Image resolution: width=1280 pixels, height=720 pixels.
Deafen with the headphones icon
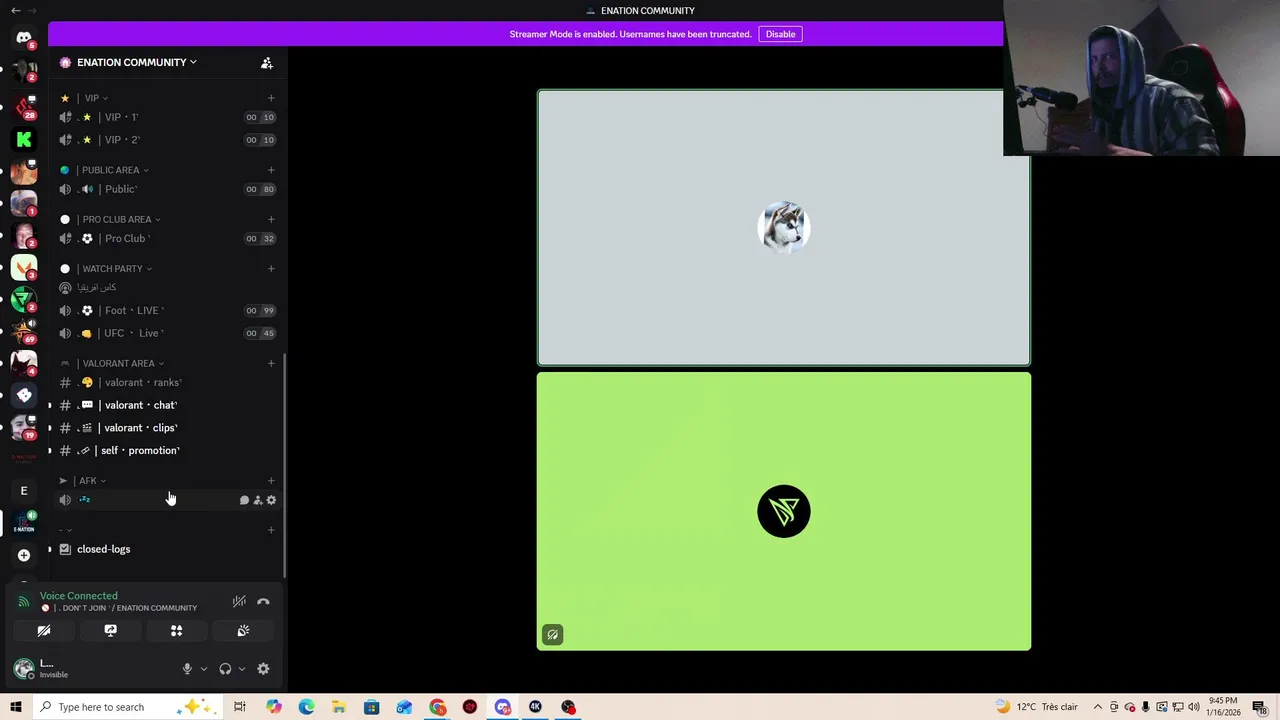coord(225,669)
